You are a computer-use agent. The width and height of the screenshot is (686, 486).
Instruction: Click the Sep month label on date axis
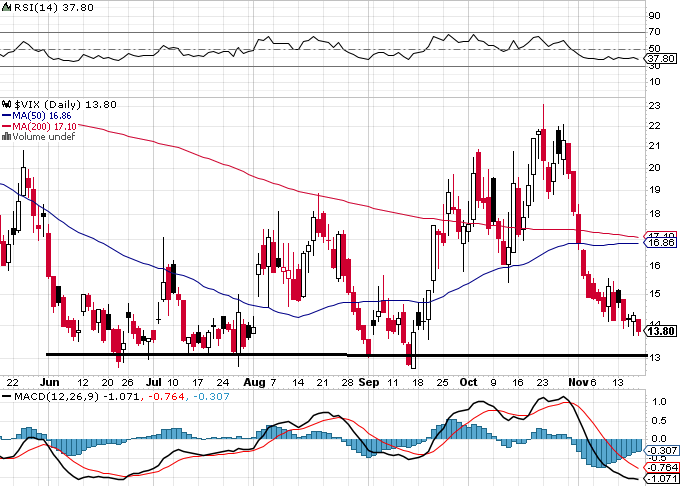[368, 382]
